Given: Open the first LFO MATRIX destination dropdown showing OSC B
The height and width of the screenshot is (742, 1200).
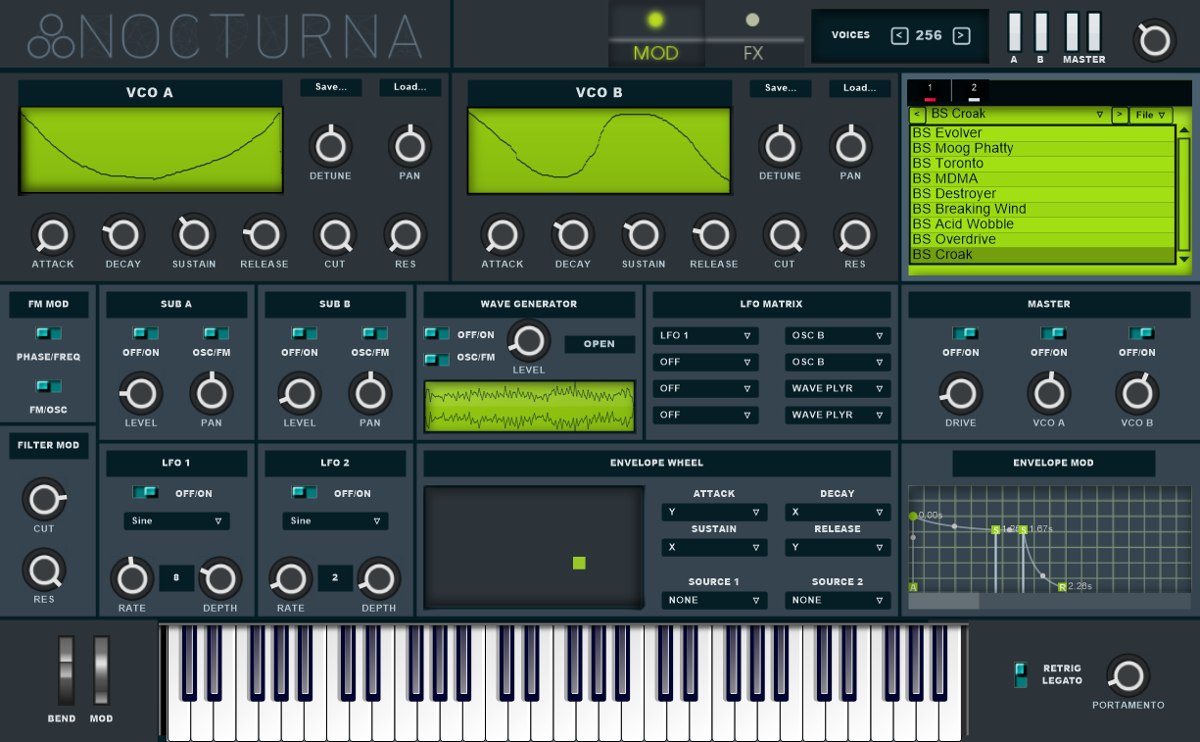Looking at the screenshot, I should 837,335.
